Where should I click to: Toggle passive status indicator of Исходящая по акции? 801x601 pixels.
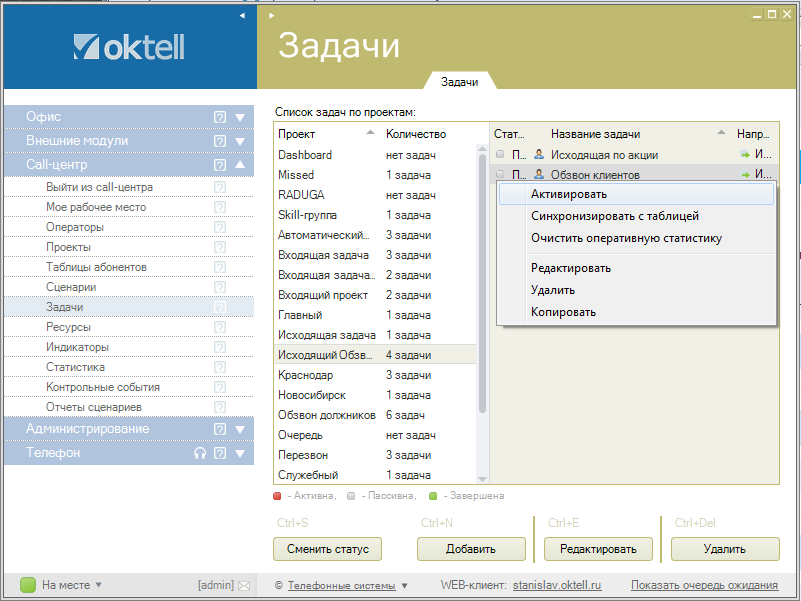pos(500,155)
